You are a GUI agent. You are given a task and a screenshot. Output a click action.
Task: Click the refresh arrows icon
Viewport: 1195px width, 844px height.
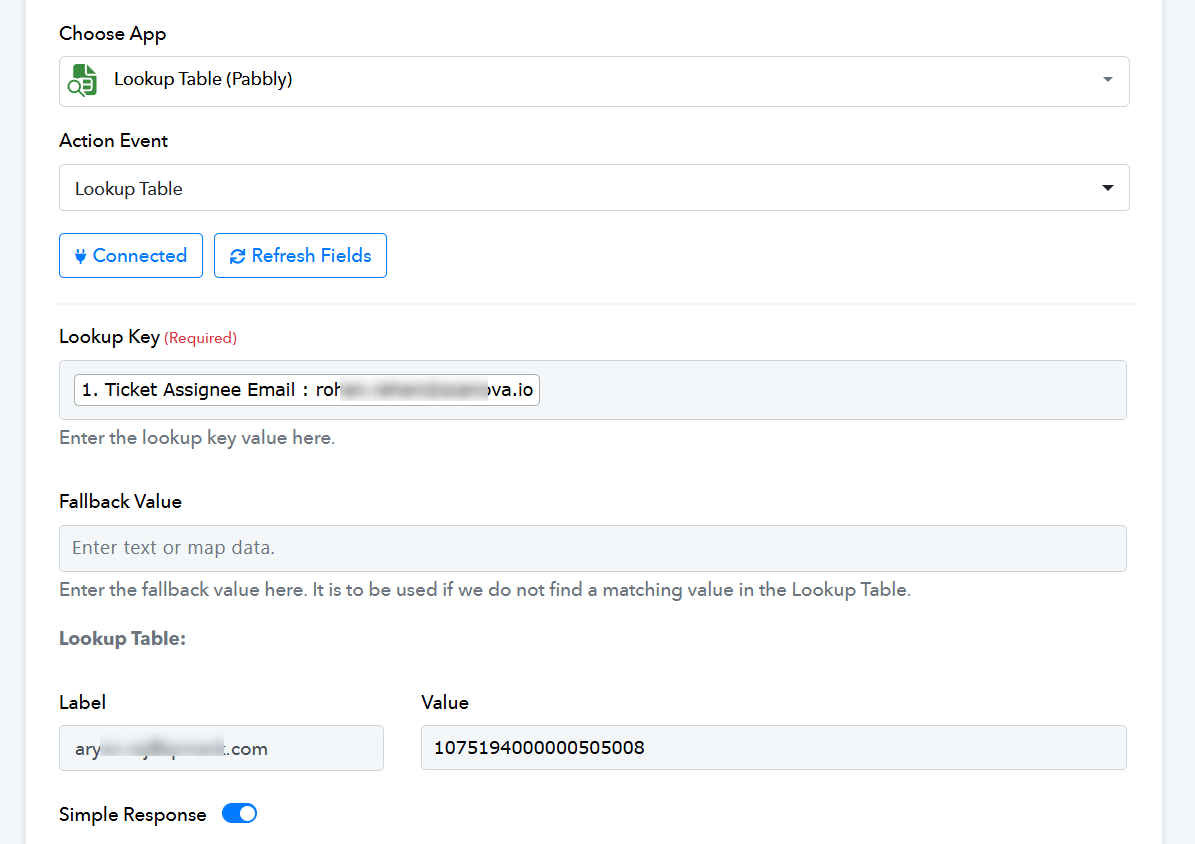[237, 256]
